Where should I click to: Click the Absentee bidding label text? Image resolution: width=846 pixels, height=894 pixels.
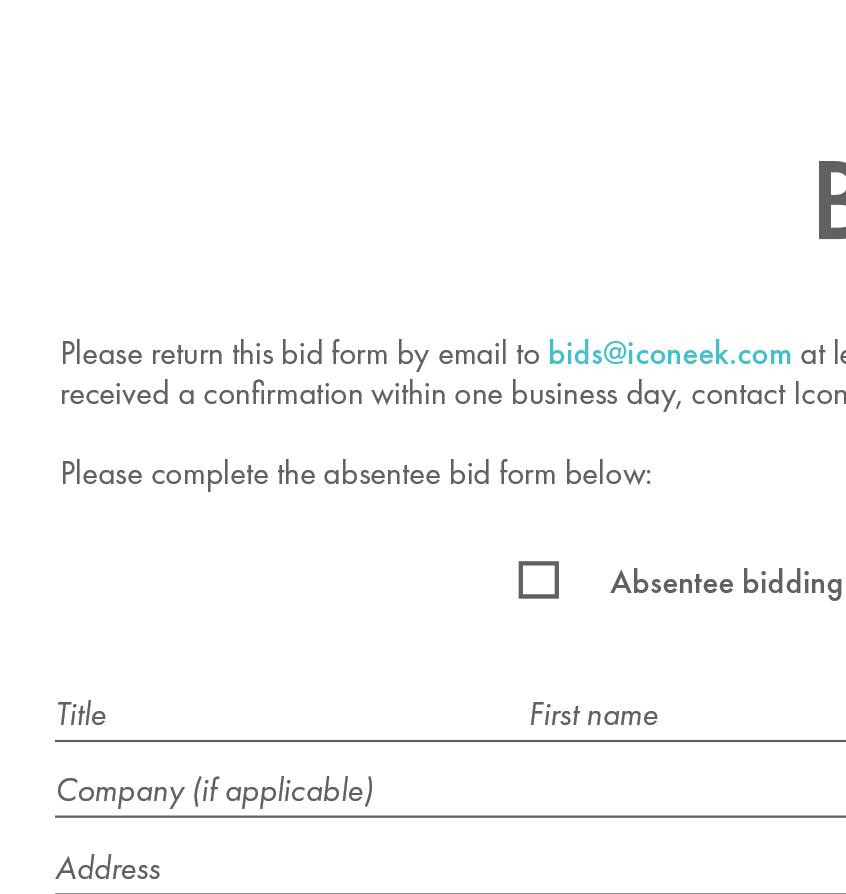(x=727, y=583)
